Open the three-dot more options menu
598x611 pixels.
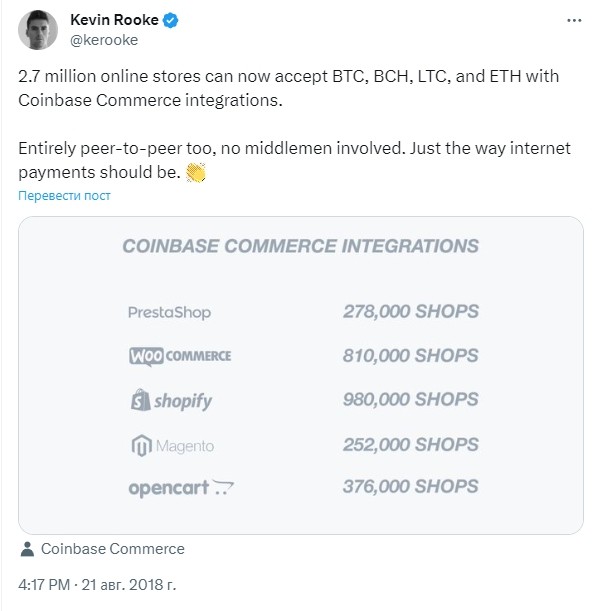pyautogui.click(x=574, y=20)
